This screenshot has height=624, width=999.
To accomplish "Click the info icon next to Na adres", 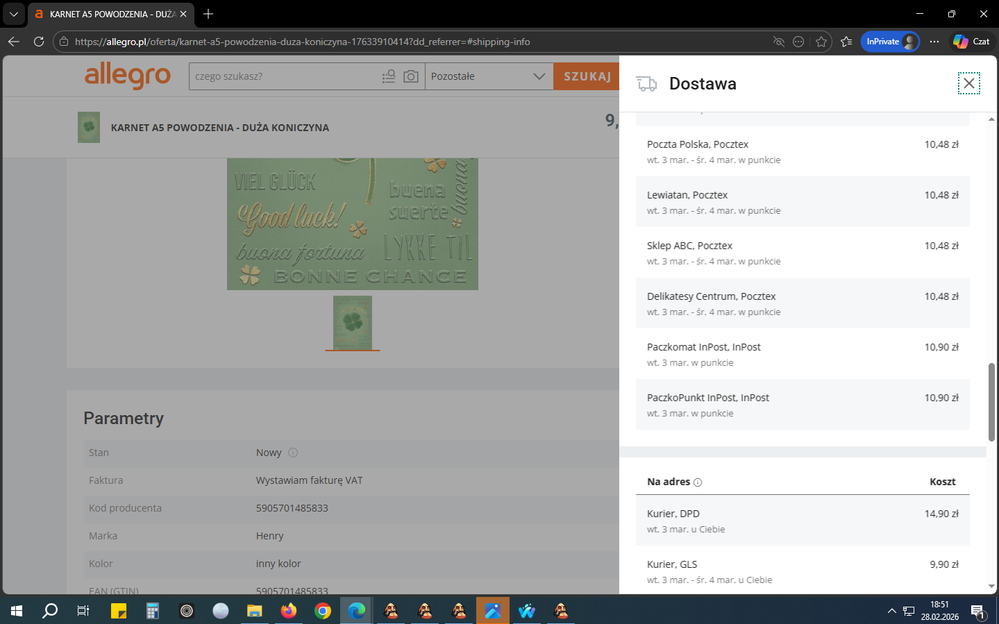I will point(698,482).
